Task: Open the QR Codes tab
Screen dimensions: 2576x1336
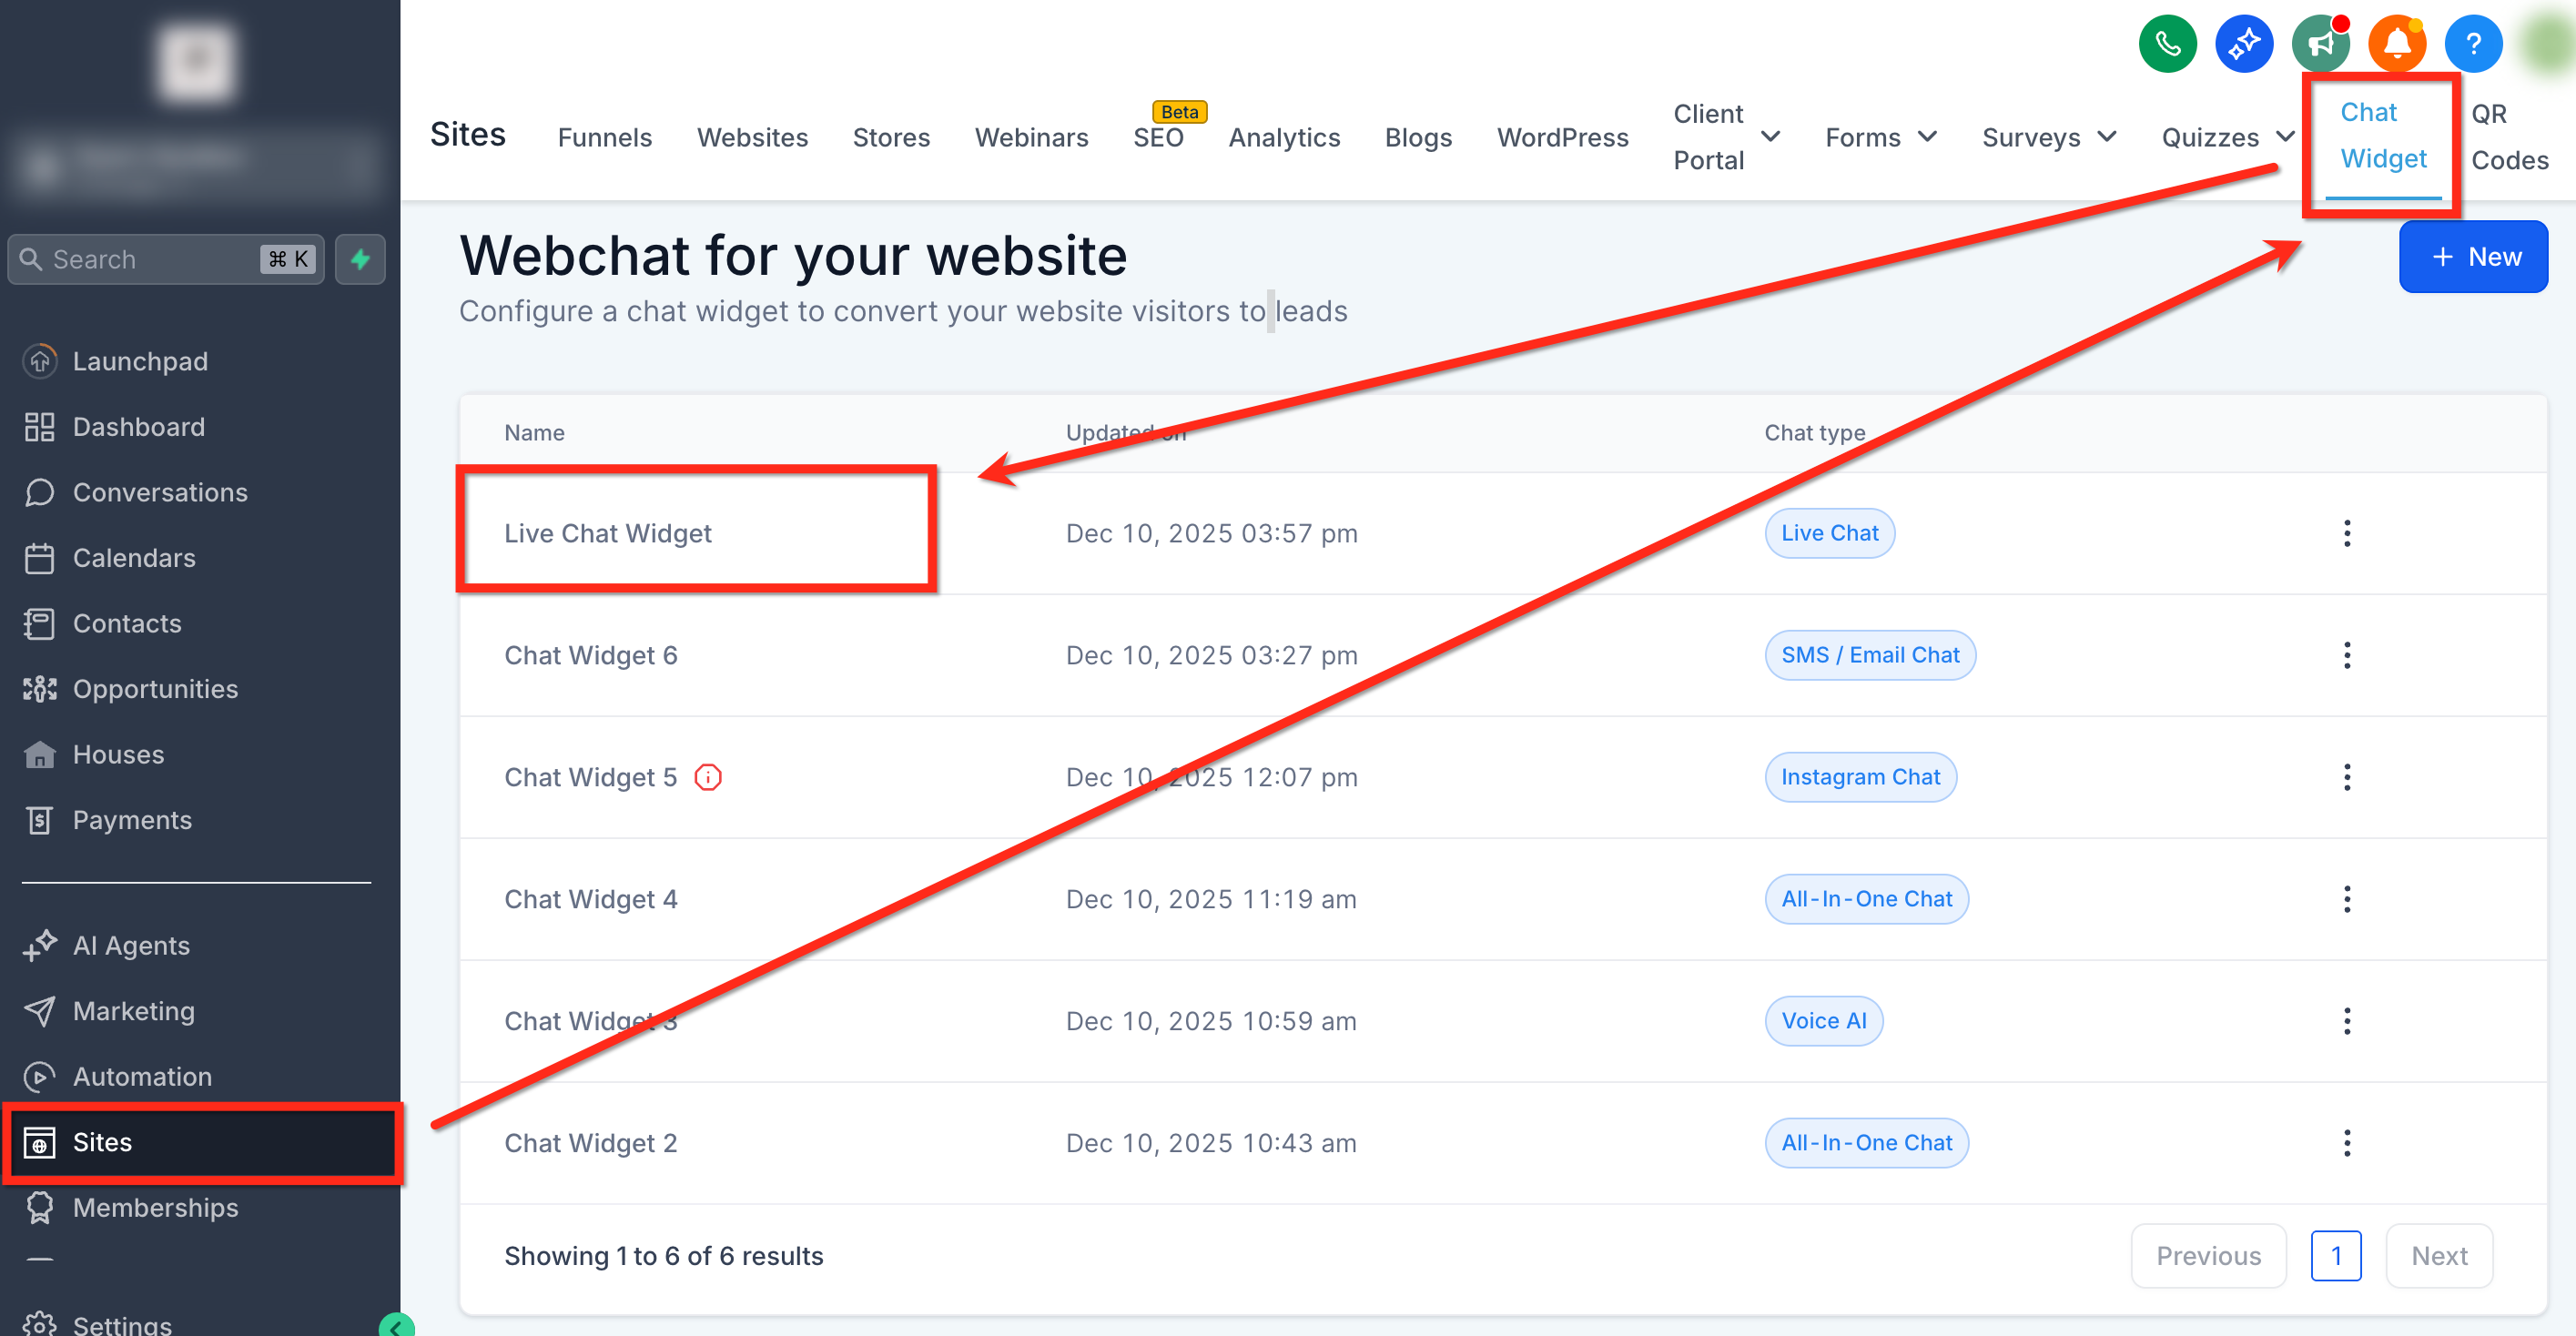Action: pyautogui.click(x=2508, y=137)
